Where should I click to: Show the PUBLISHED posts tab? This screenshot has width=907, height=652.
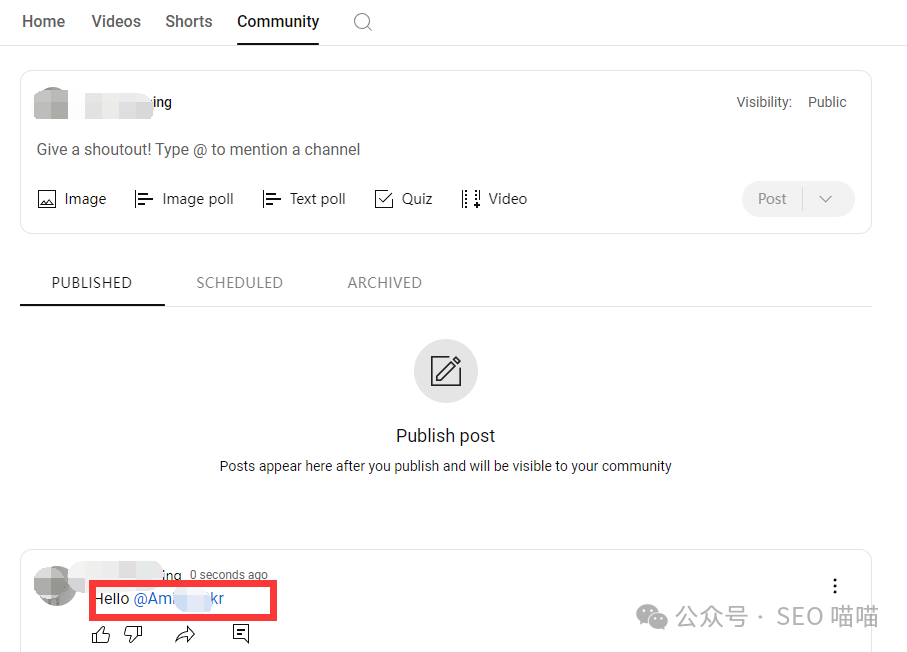[92, 283]
